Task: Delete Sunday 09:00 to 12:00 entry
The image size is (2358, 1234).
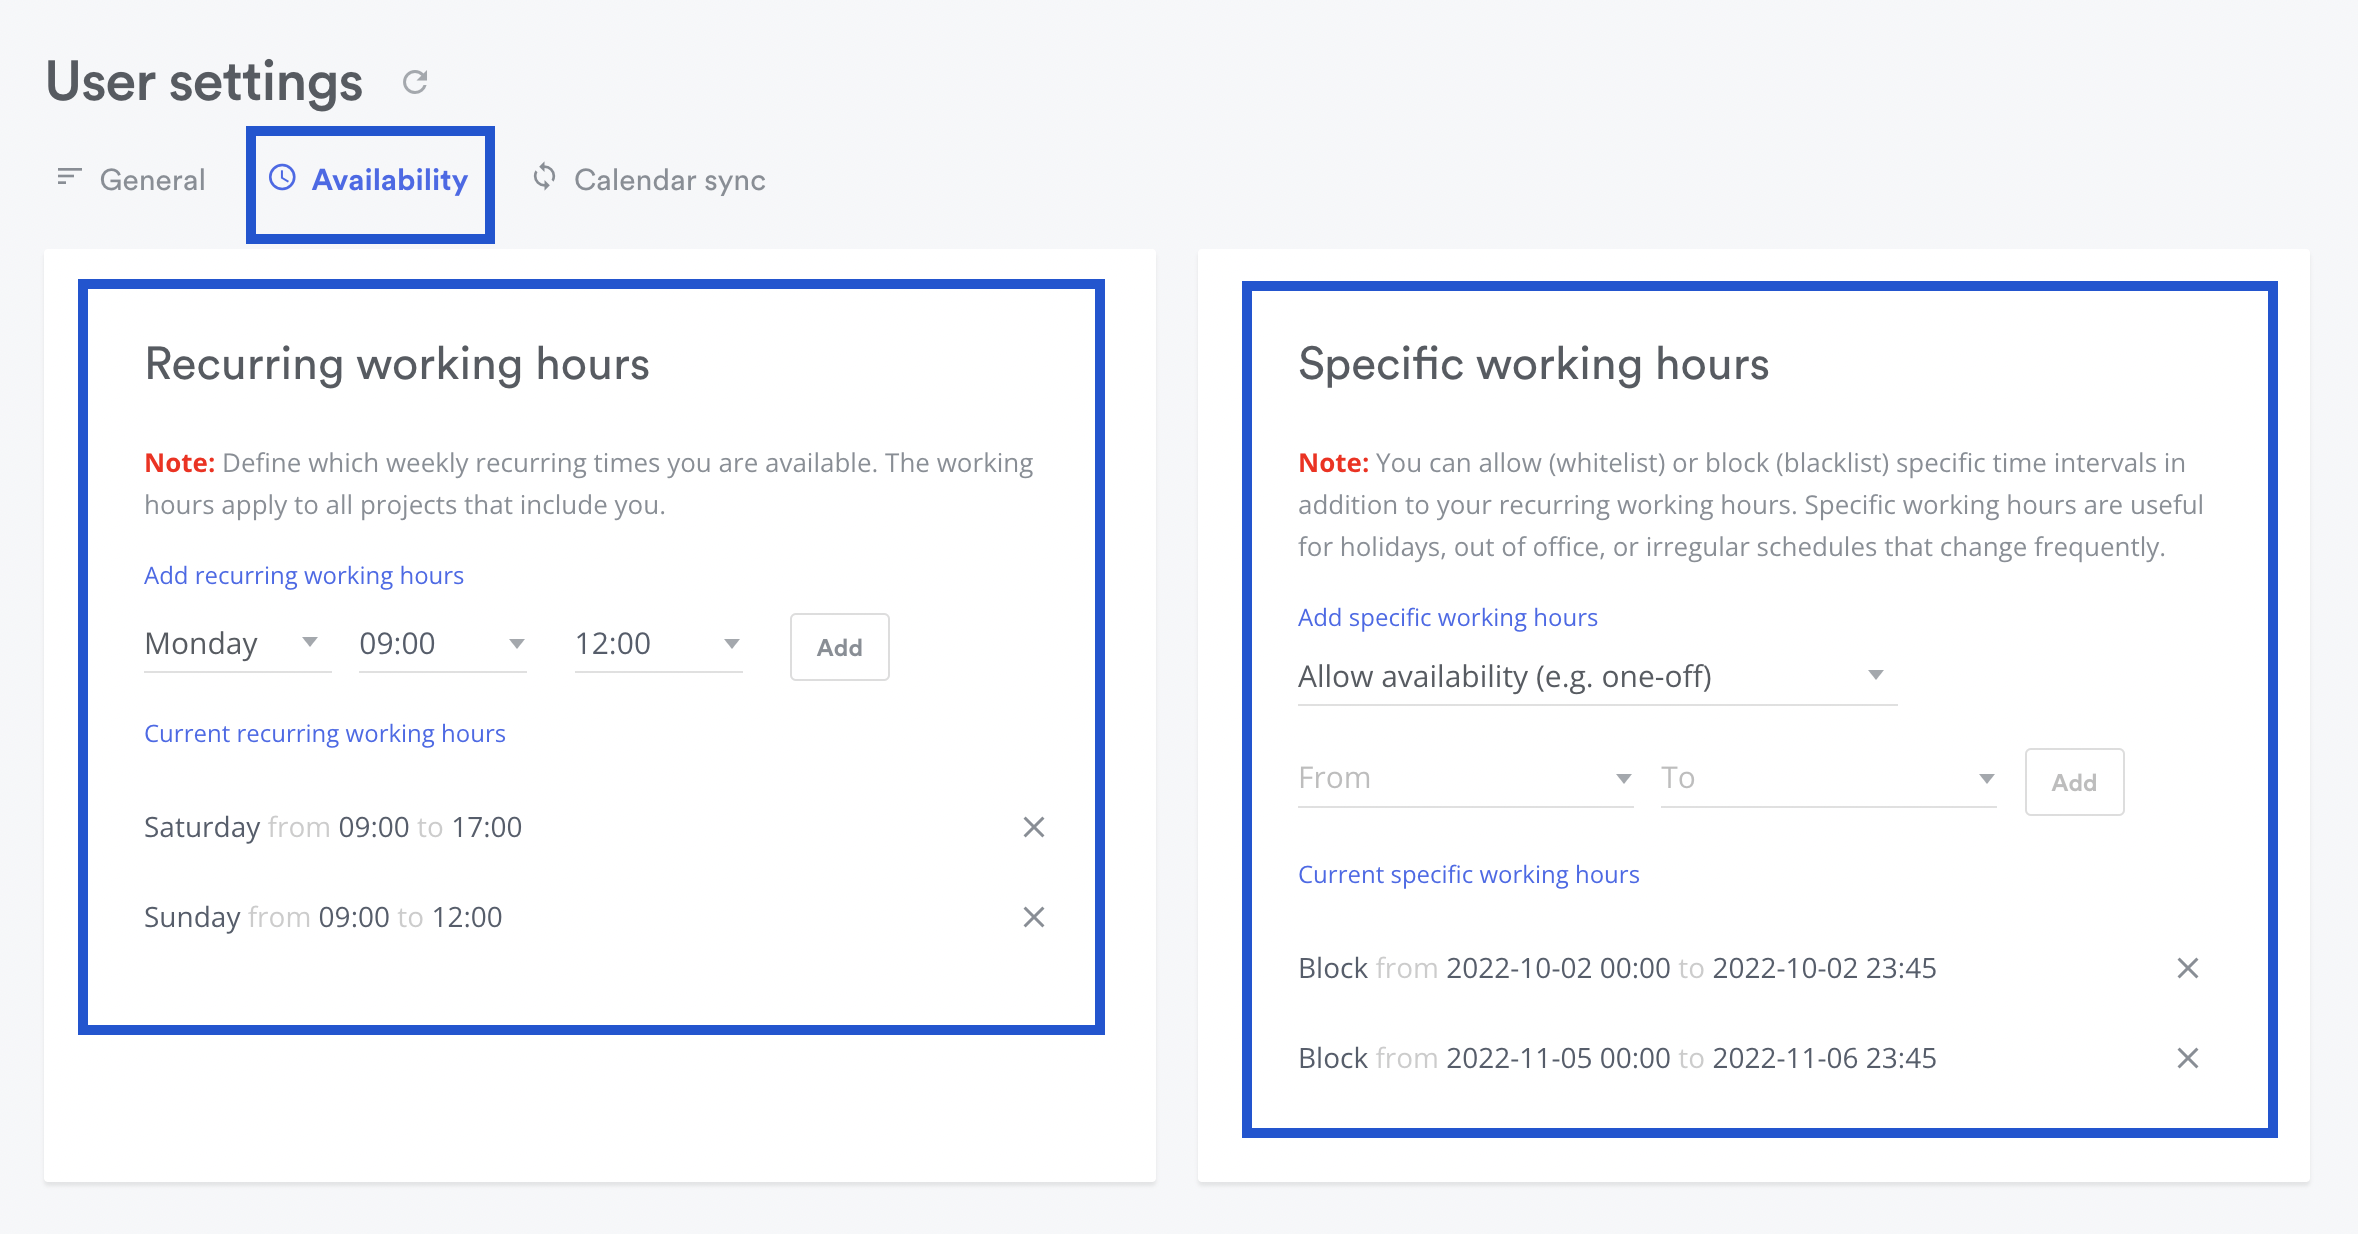Action: click(x=1033, y=917)
